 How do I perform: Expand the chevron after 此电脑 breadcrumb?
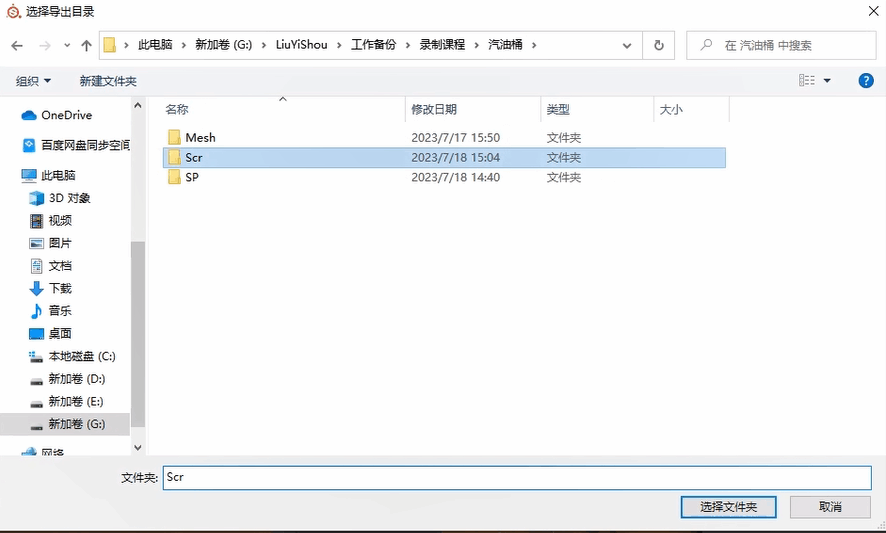coord(183,45)
